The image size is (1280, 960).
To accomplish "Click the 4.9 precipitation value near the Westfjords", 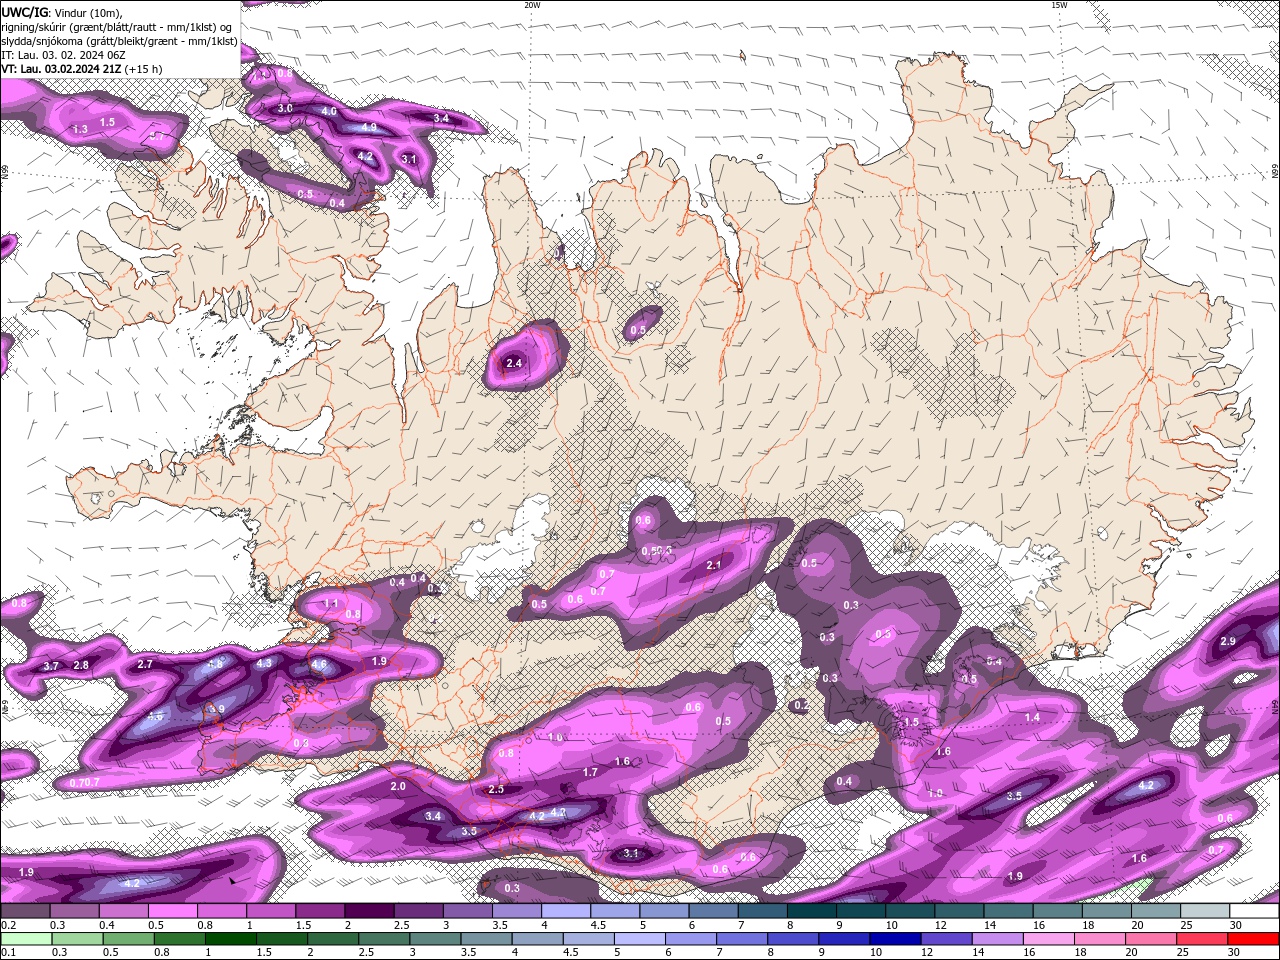I will tap(369, 128).
